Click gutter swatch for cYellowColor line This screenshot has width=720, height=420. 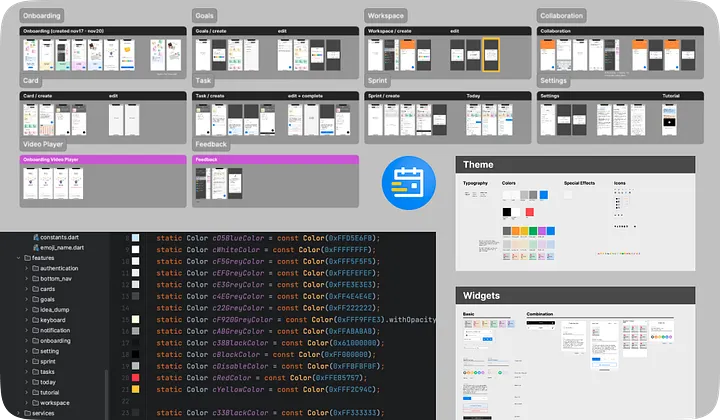135,389
